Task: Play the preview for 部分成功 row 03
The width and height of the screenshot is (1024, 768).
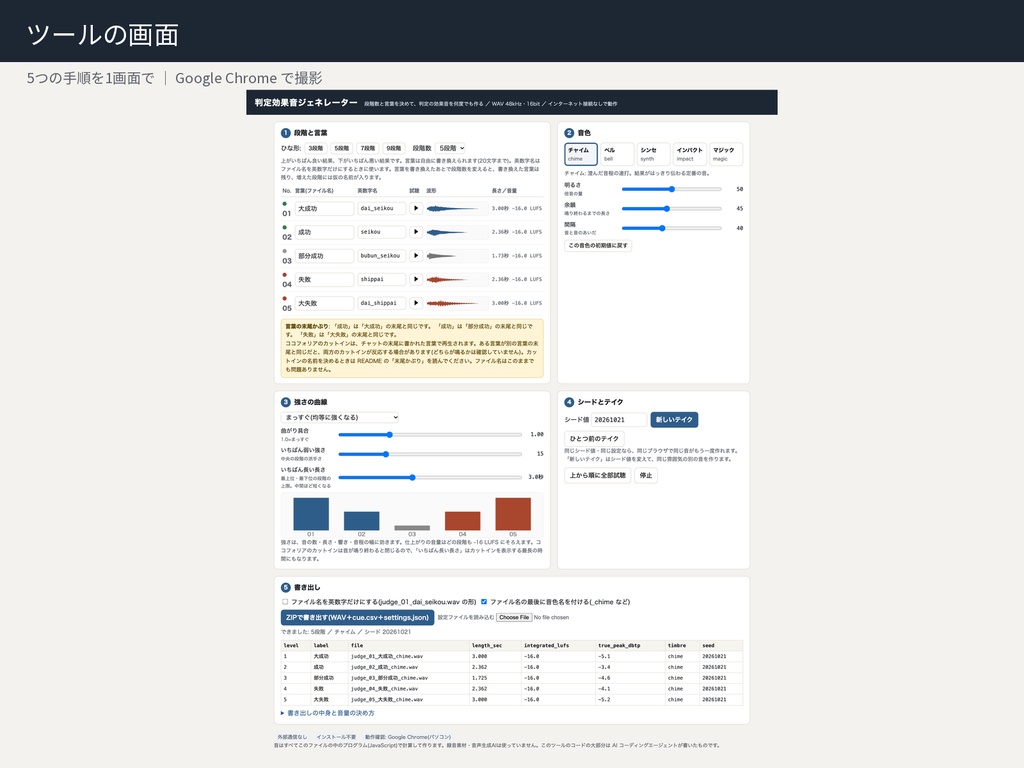Action: [x=415, y=255]
